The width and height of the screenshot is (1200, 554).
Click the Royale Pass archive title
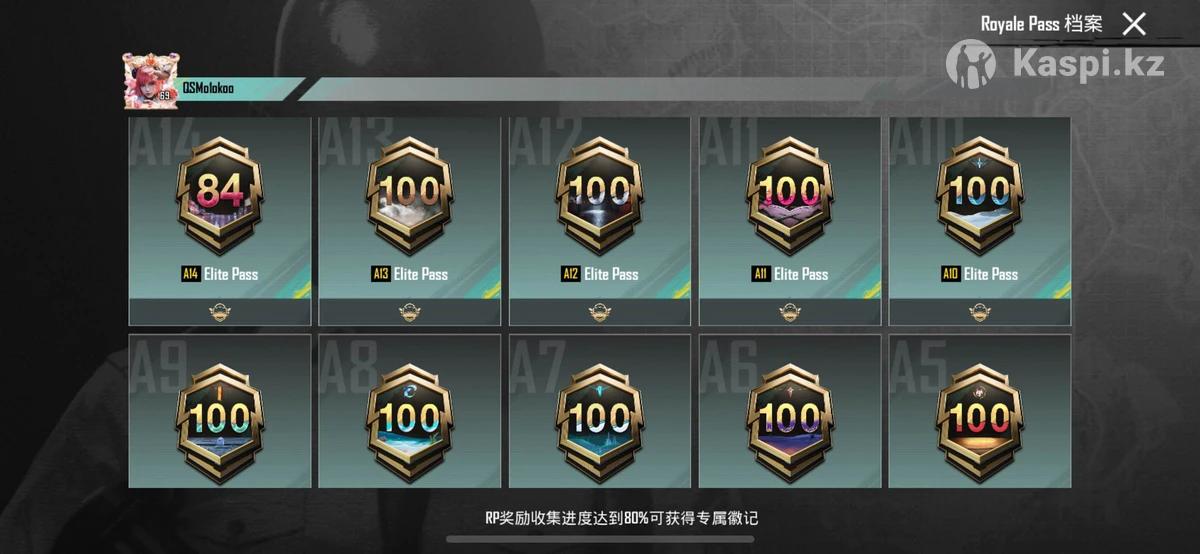pyautogui.click(x=1041, y=24)
